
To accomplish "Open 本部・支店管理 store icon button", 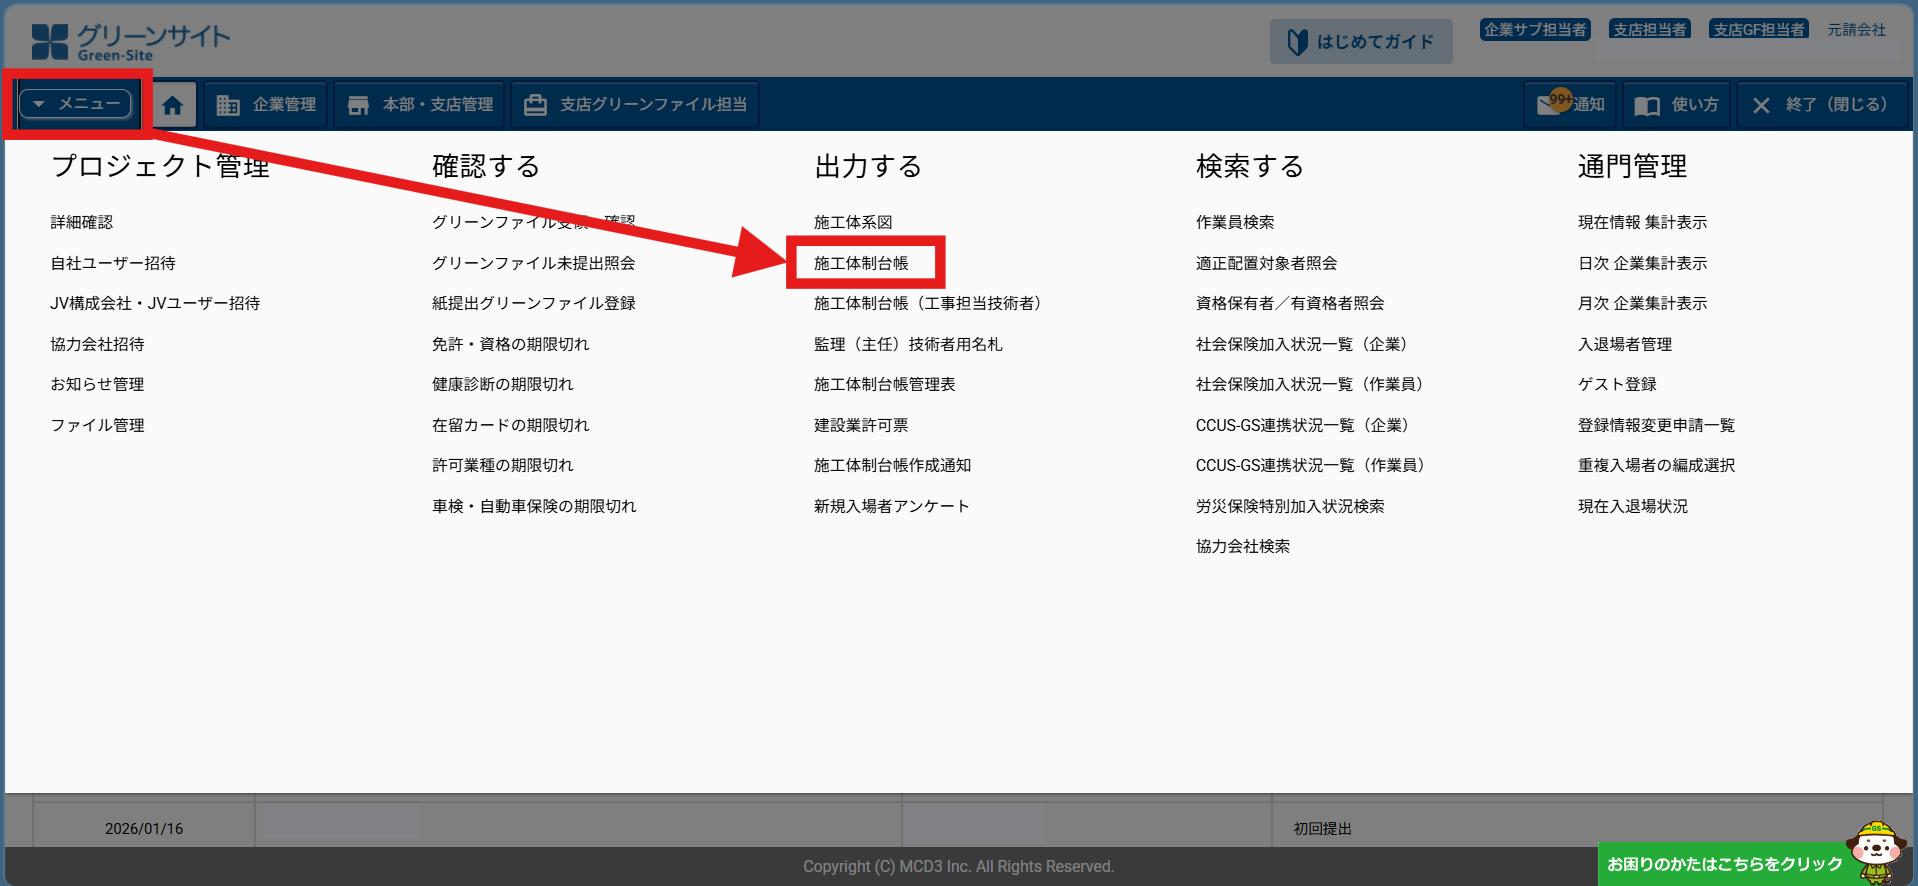I will [420, 105].
